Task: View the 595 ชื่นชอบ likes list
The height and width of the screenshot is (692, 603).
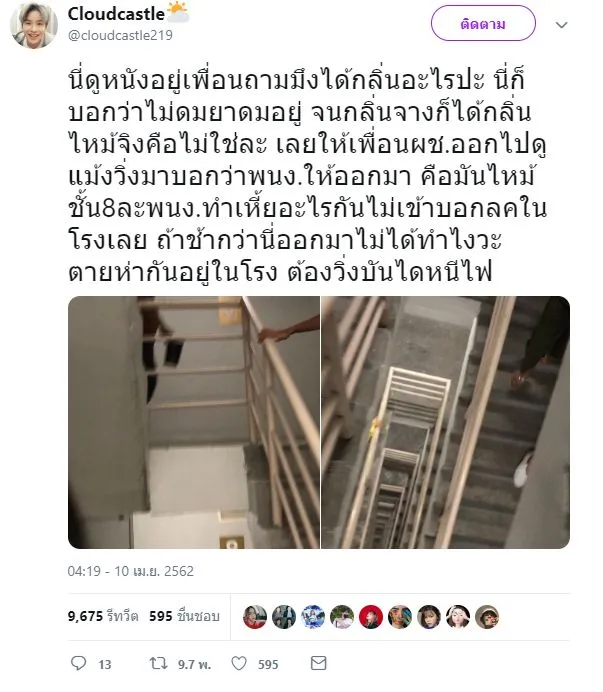Action: pyautogui.click(x=184, y=616)
